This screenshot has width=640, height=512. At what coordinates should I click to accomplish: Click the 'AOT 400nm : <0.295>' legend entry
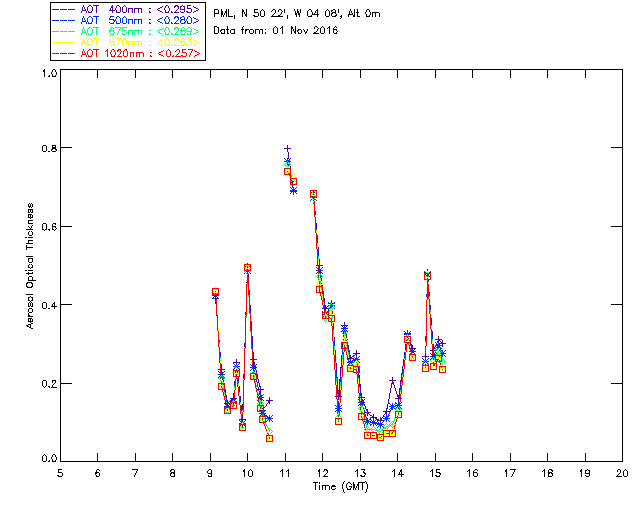(127, 9)
